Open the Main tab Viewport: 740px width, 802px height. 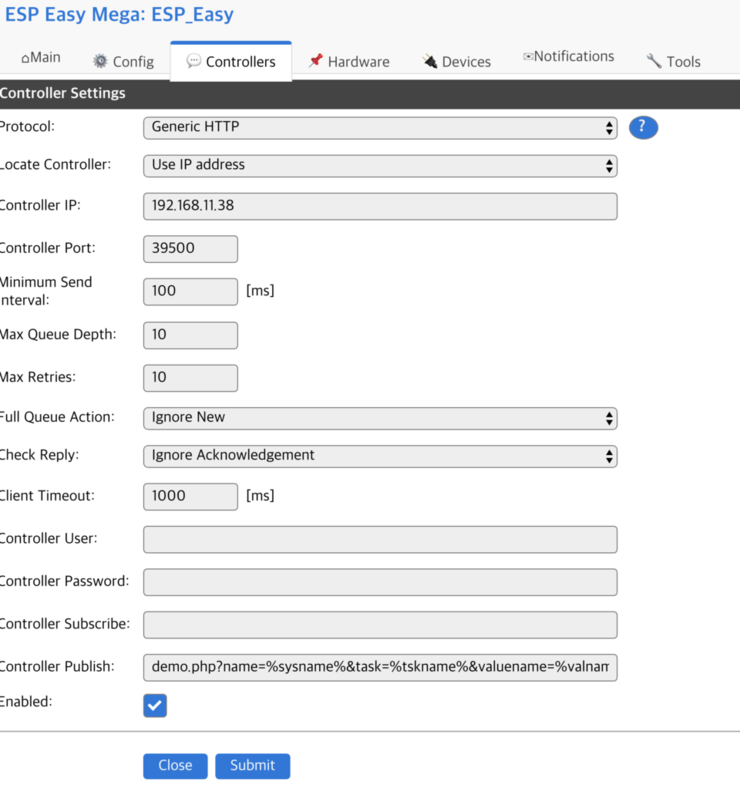point(41,58)
